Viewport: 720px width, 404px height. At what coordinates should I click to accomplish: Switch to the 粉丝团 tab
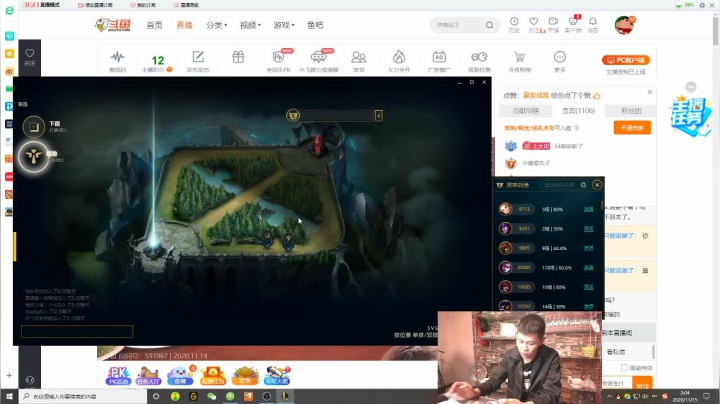(631, 111)
